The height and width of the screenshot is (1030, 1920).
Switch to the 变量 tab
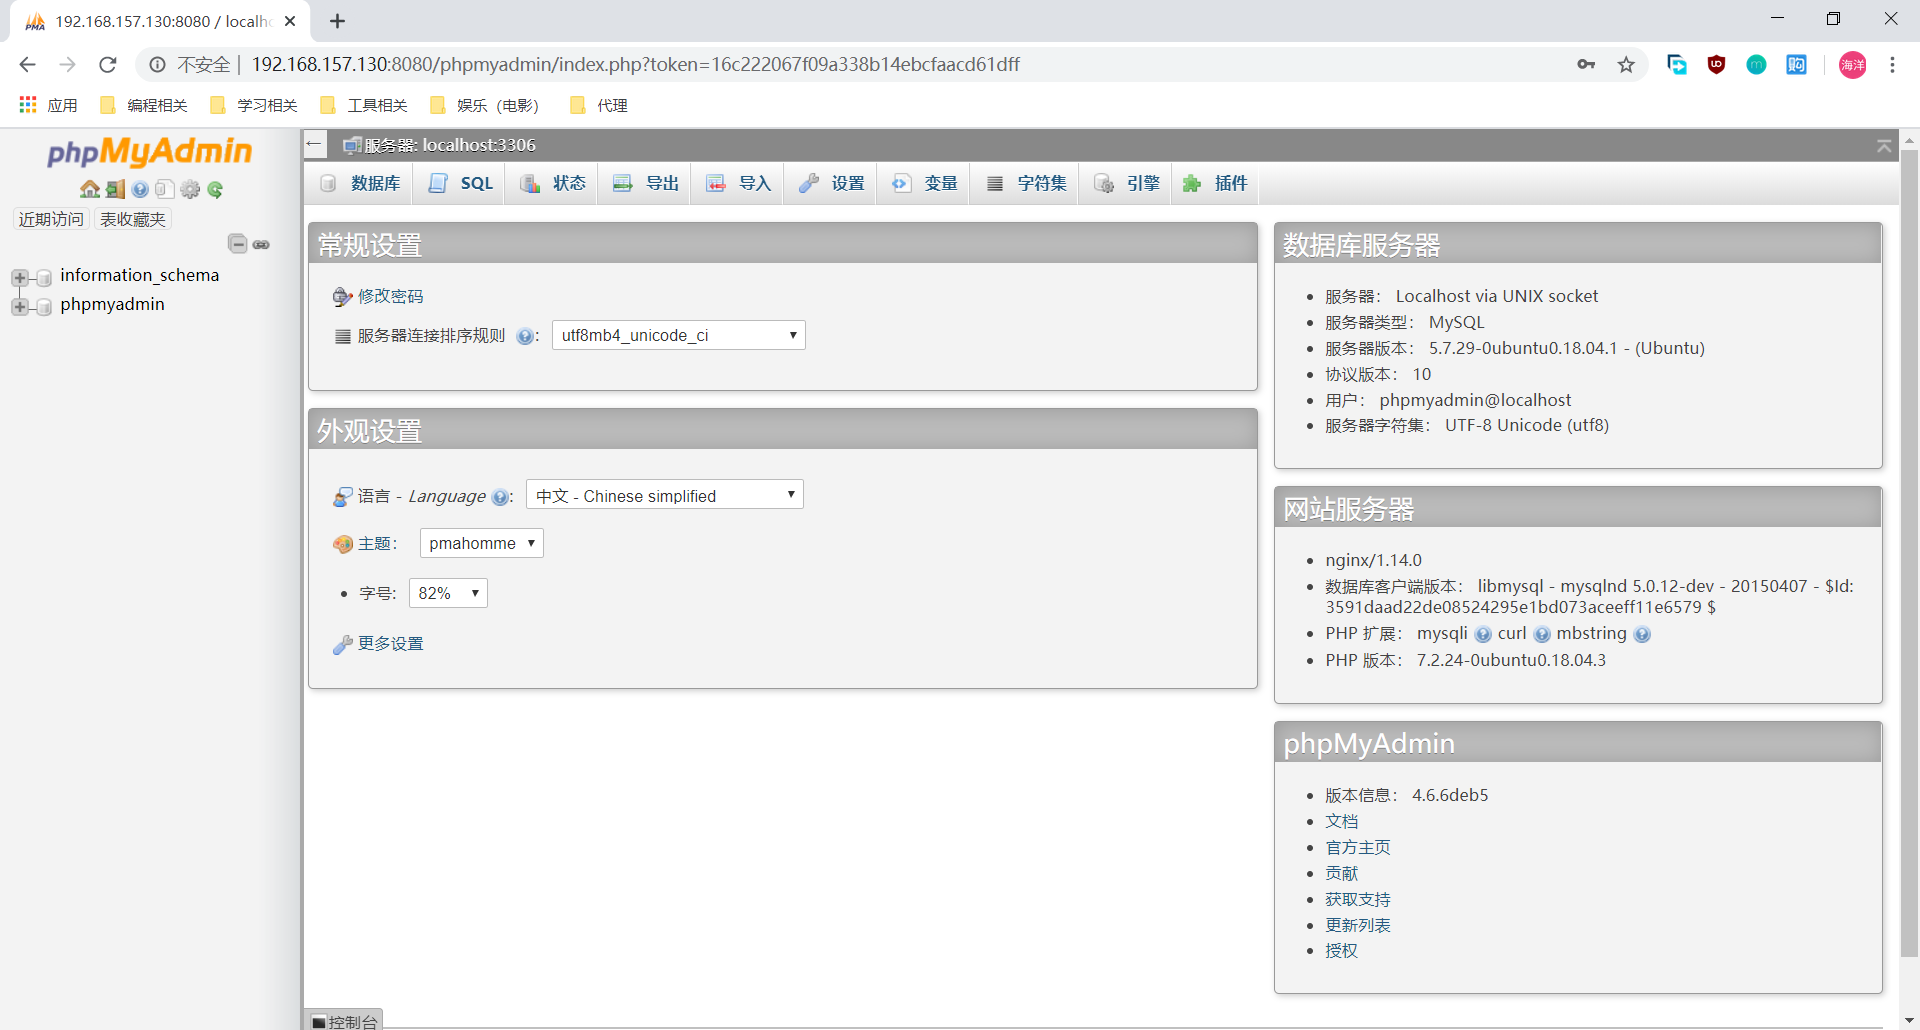[x=924, y=184]
